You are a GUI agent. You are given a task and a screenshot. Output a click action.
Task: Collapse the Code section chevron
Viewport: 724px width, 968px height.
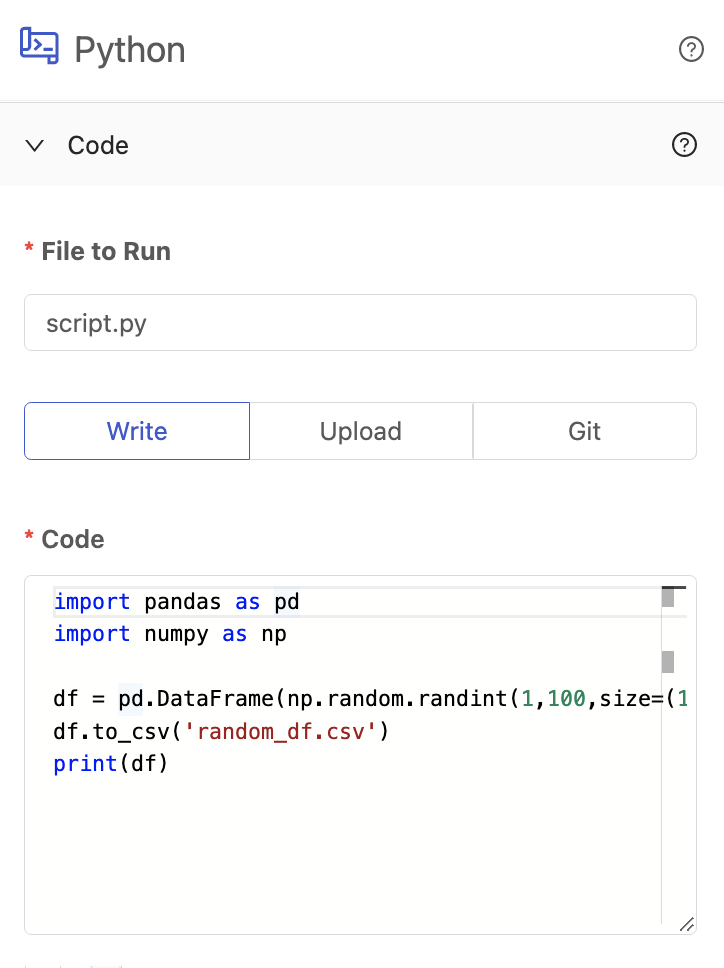(x=35, y=146)
